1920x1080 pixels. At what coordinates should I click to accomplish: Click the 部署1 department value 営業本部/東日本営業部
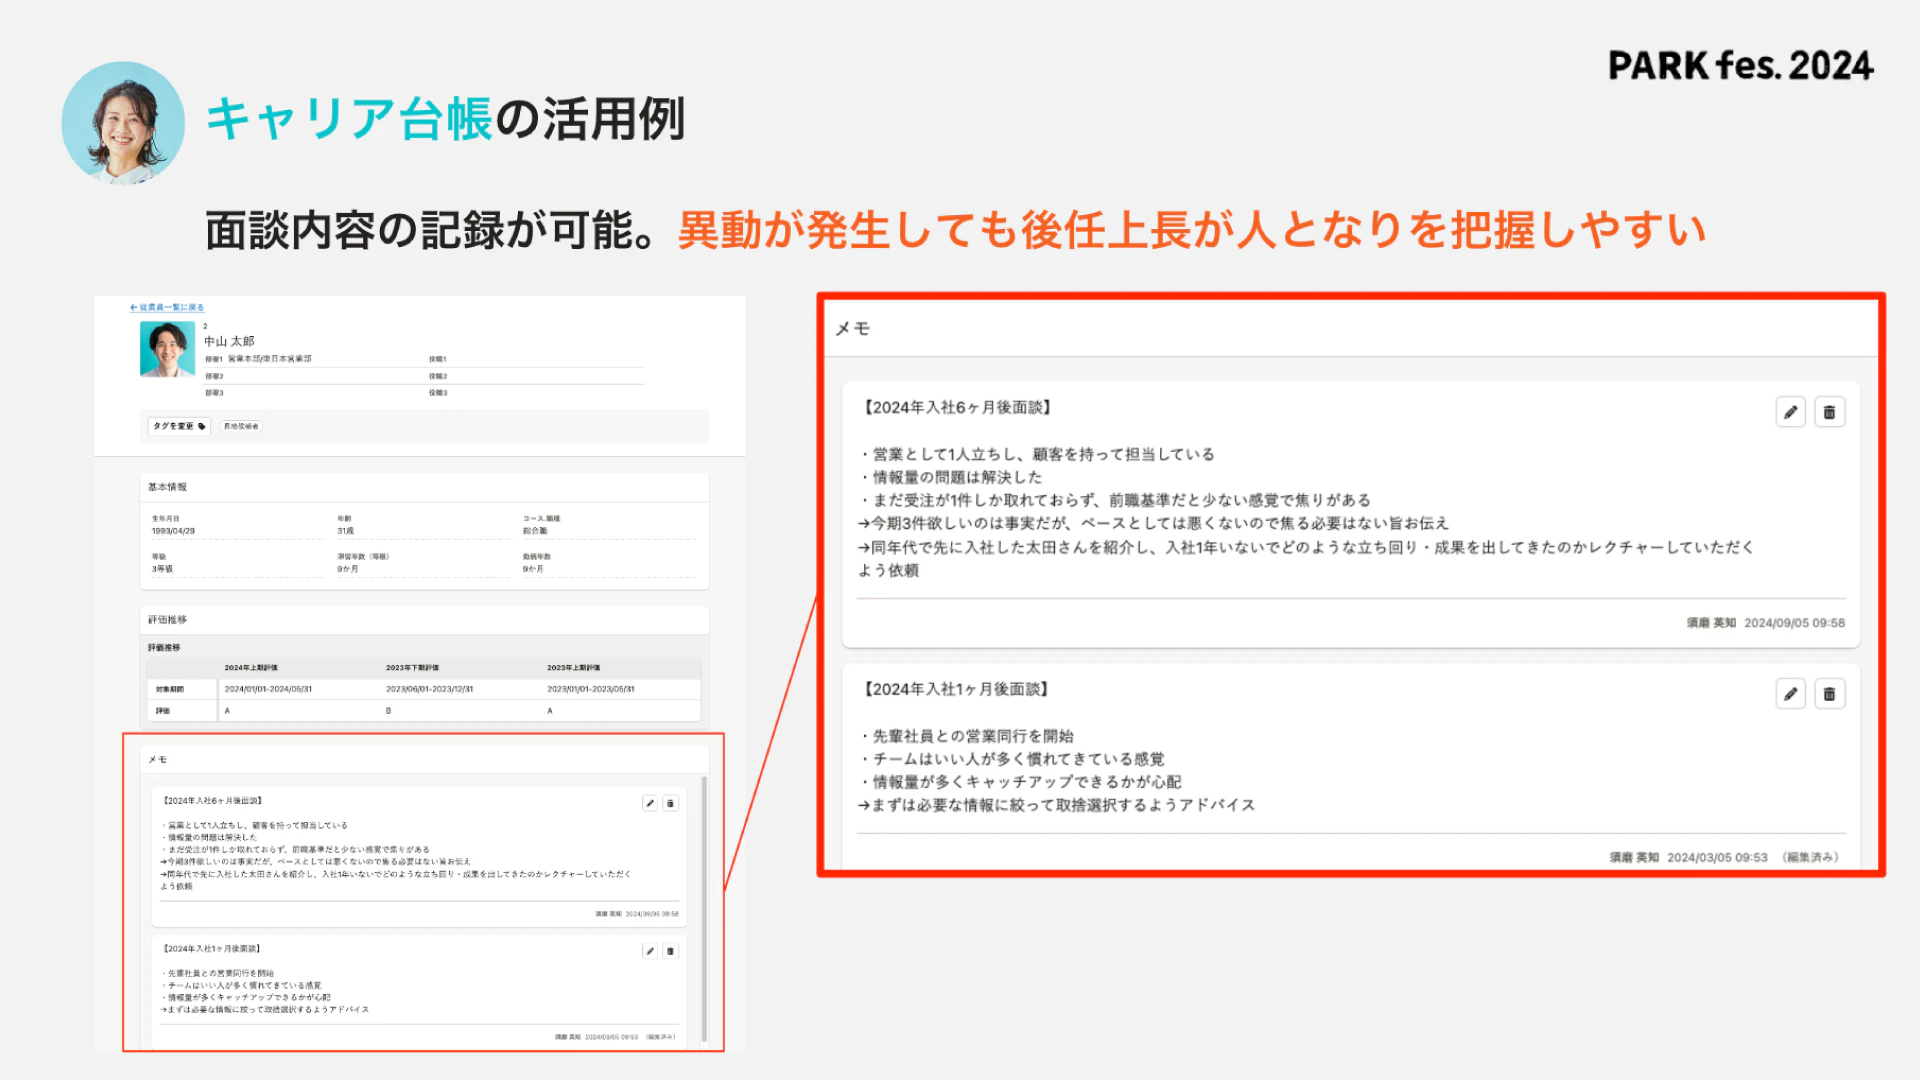[x=269, y=358]
